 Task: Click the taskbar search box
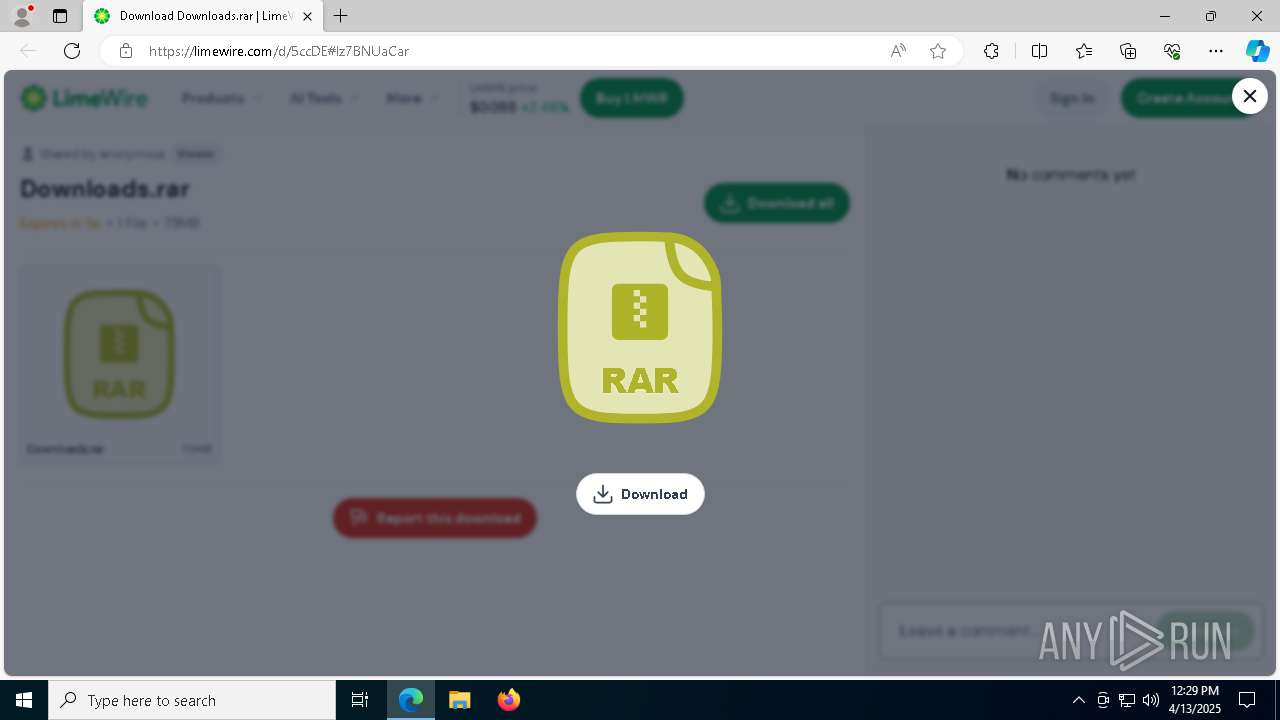[x=192, y=700]
